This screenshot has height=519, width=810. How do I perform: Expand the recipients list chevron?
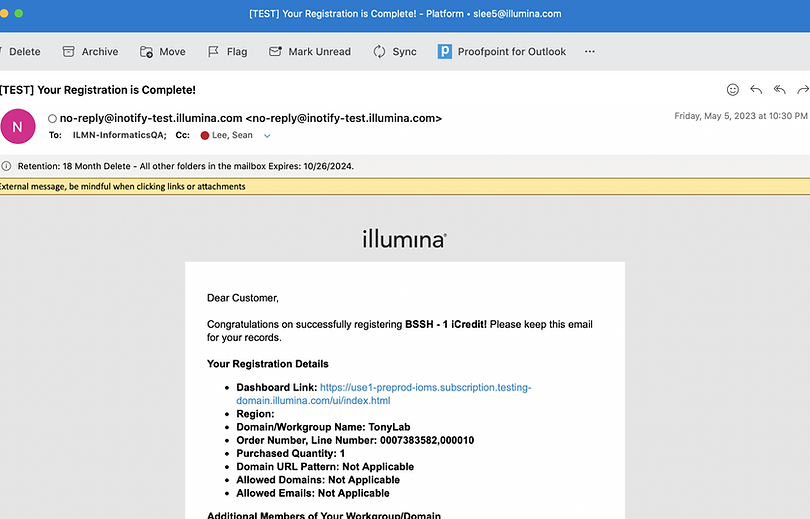coord(267,136)
